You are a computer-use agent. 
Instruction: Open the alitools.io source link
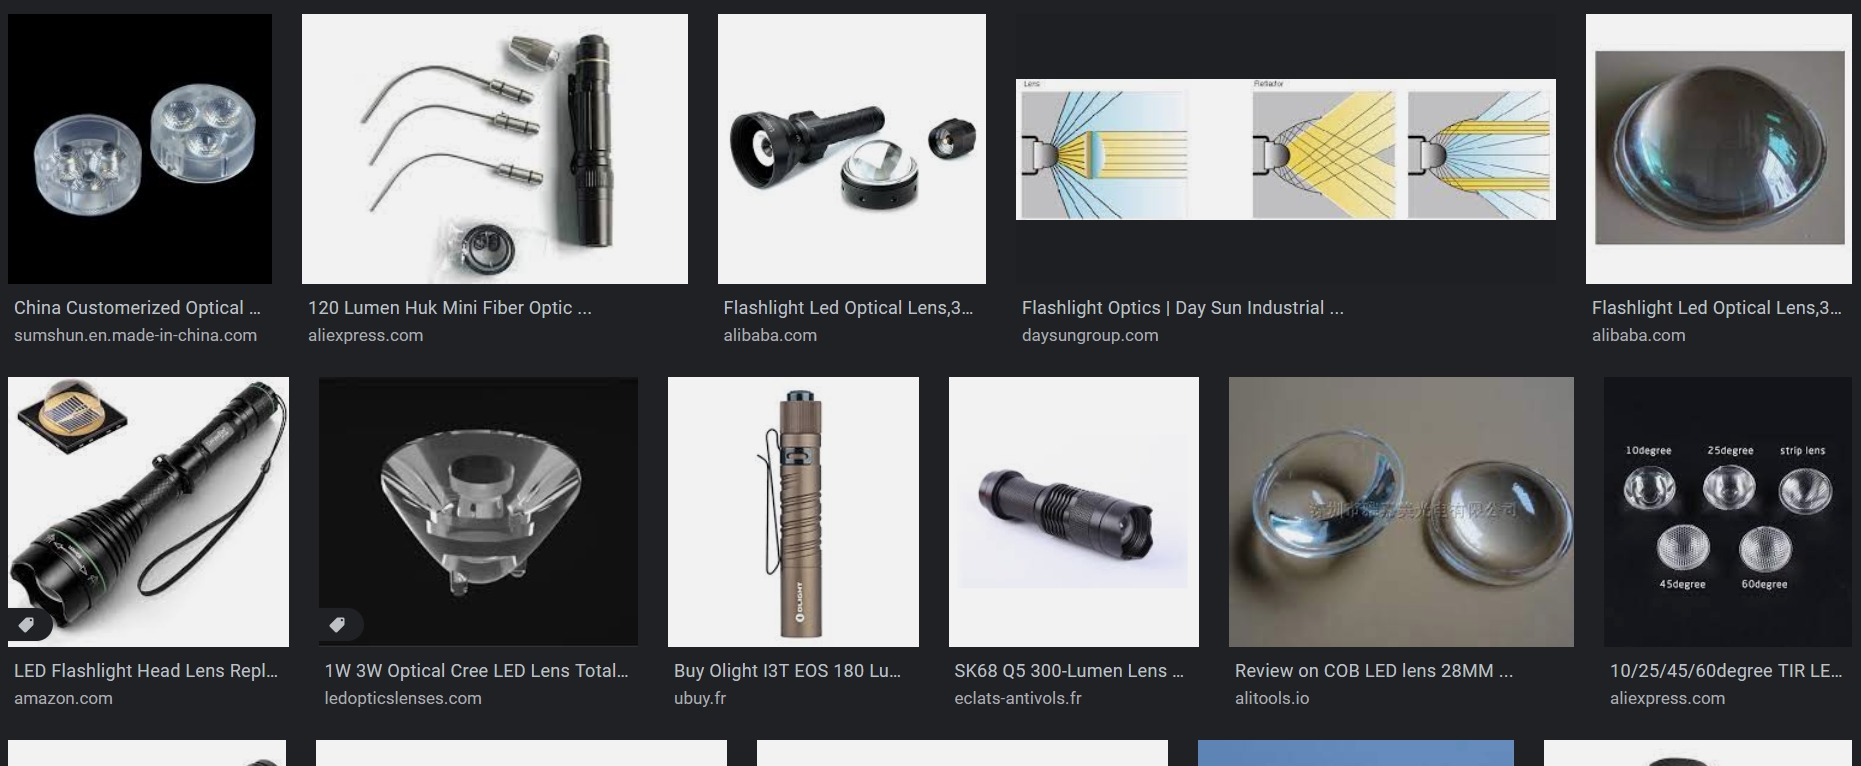pos(1272,699)
